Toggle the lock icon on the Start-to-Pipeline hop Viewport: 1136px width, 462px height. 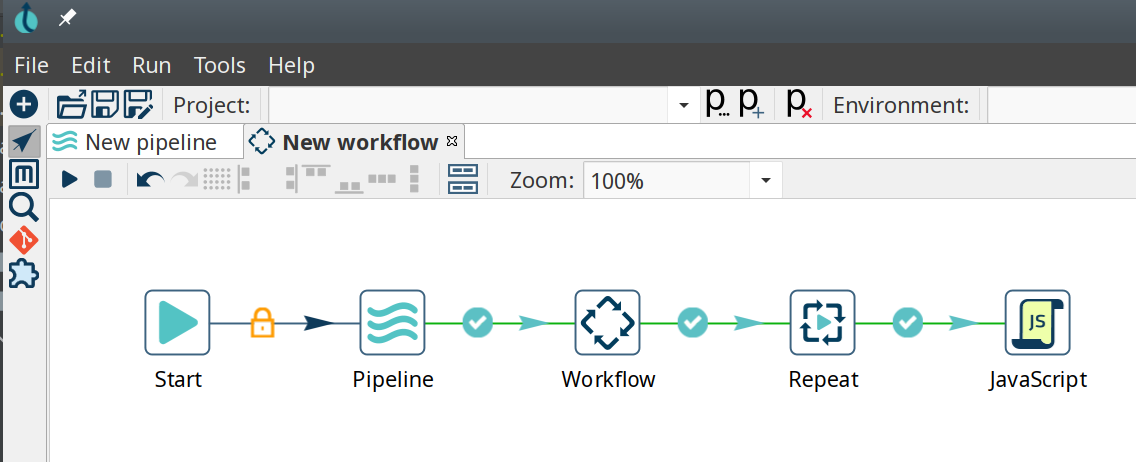pos(262,322)
